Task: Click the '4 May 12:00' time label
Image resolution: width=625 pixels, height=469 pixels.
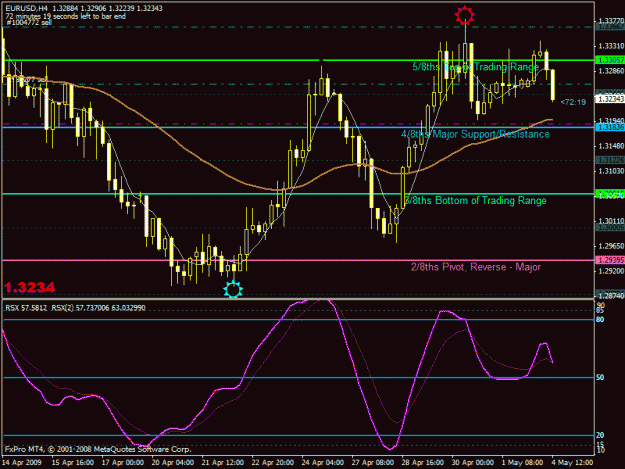Action: [572, 463]
